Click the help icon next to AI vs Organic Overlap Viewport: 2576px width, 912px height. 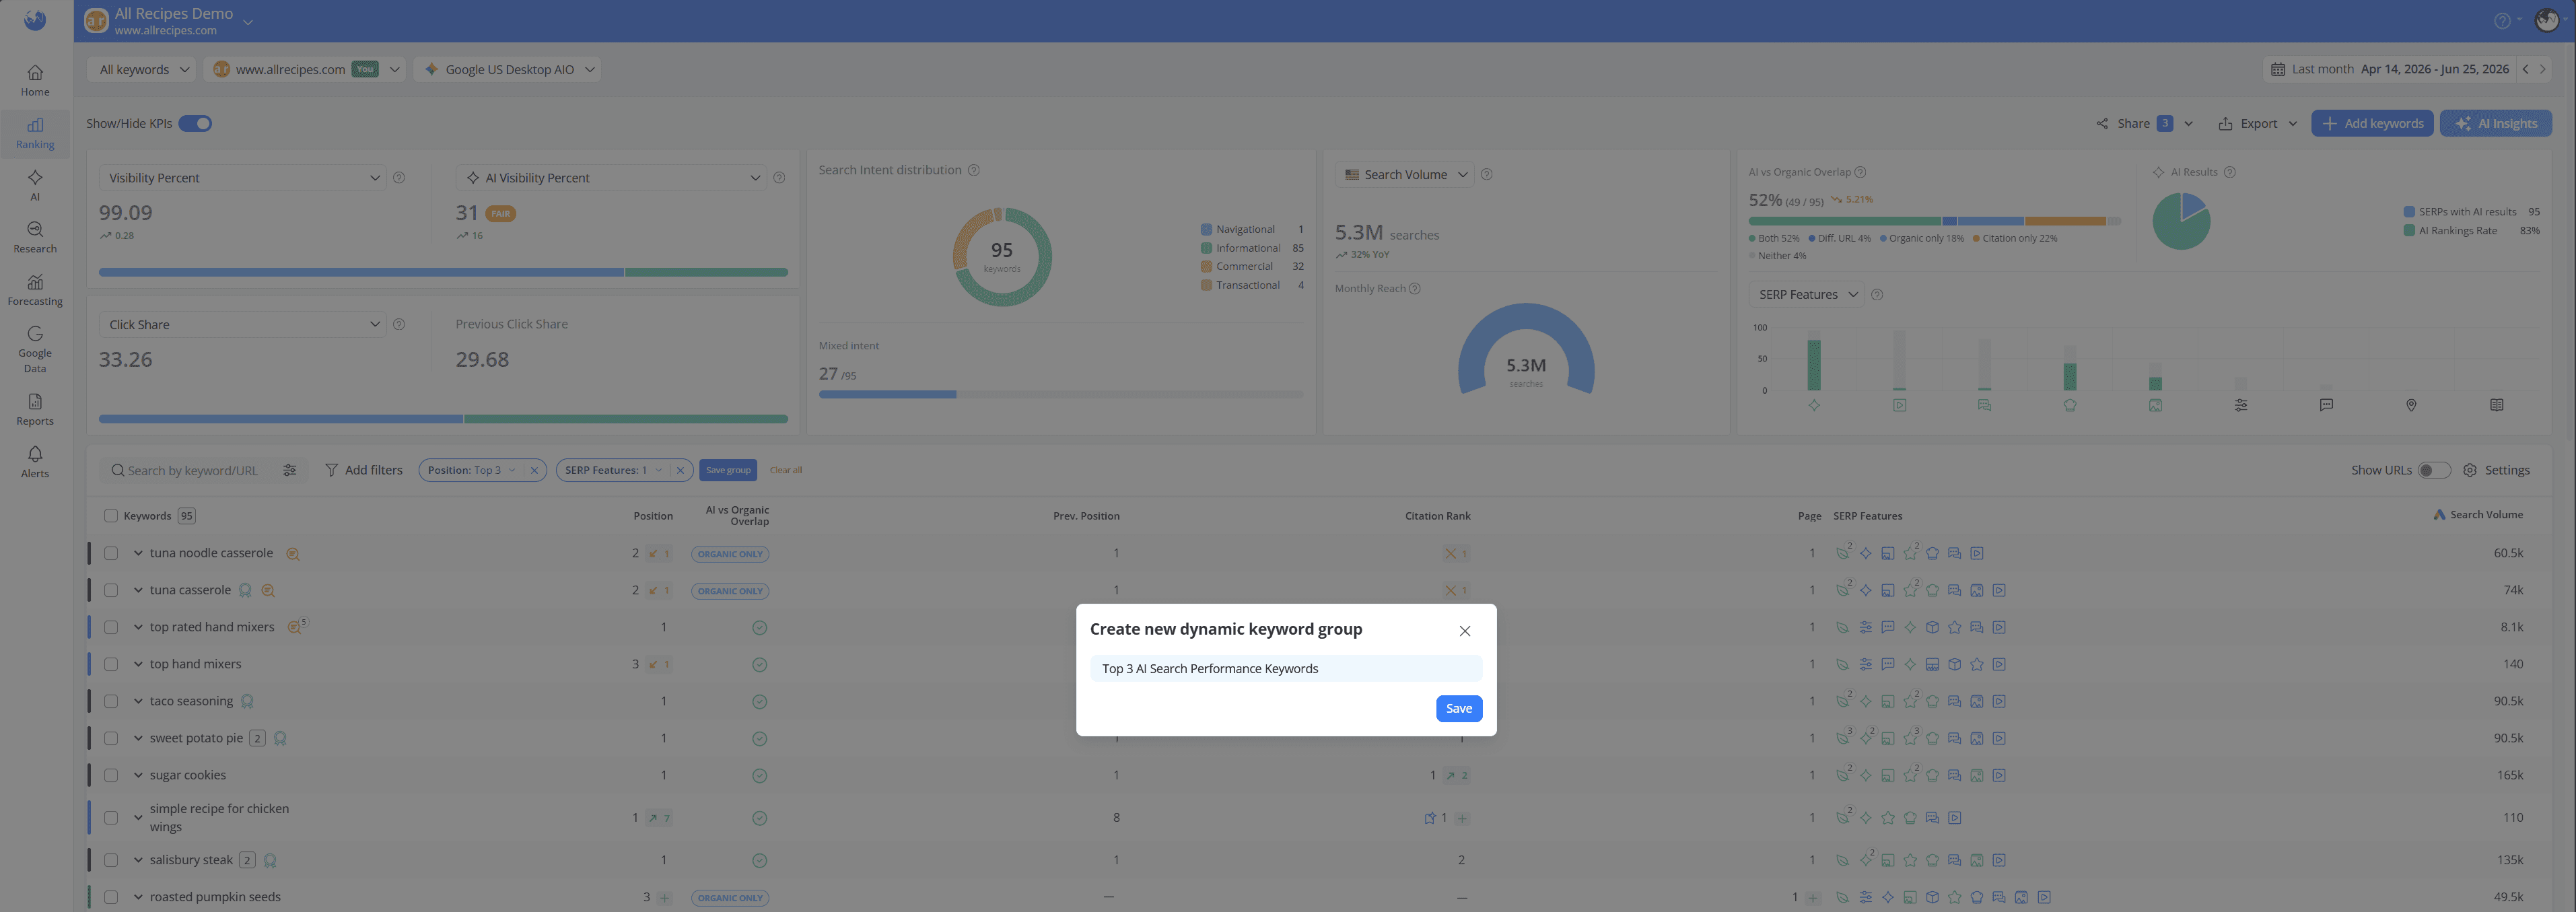[x=1860, y=172]
